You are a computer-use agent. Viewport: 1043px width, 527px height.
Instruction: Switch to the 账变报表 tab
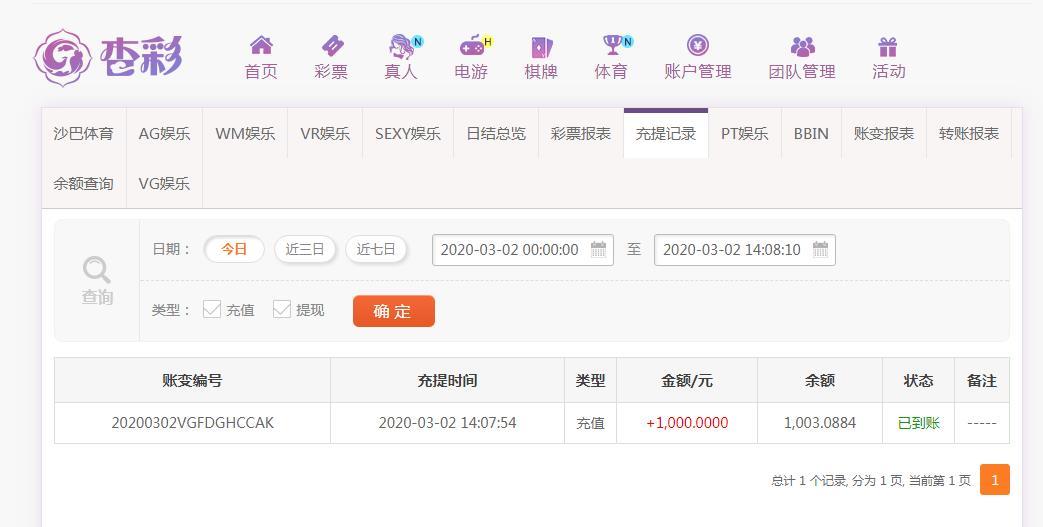(x=884, y=134)
